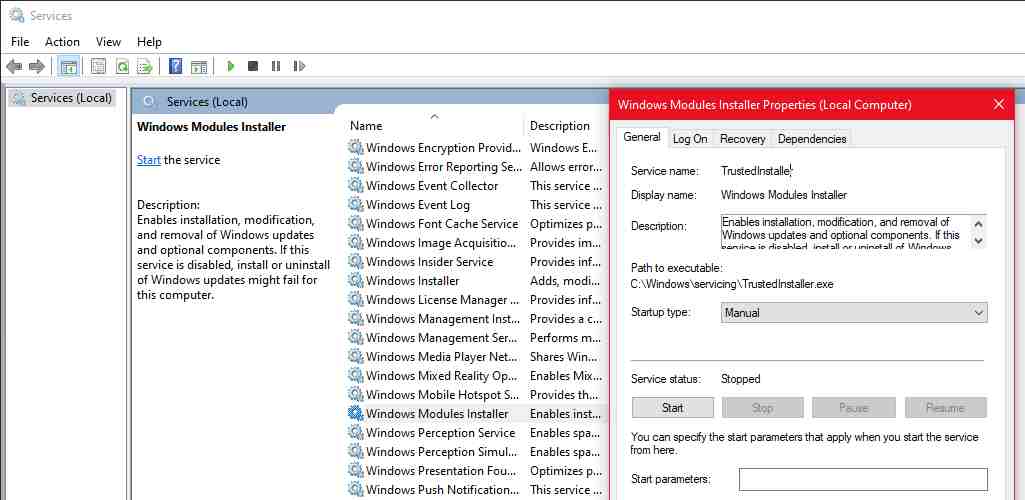Click the Properties toolbar icon
Viewport: 1025px width, 500px height.
(98, 66)
